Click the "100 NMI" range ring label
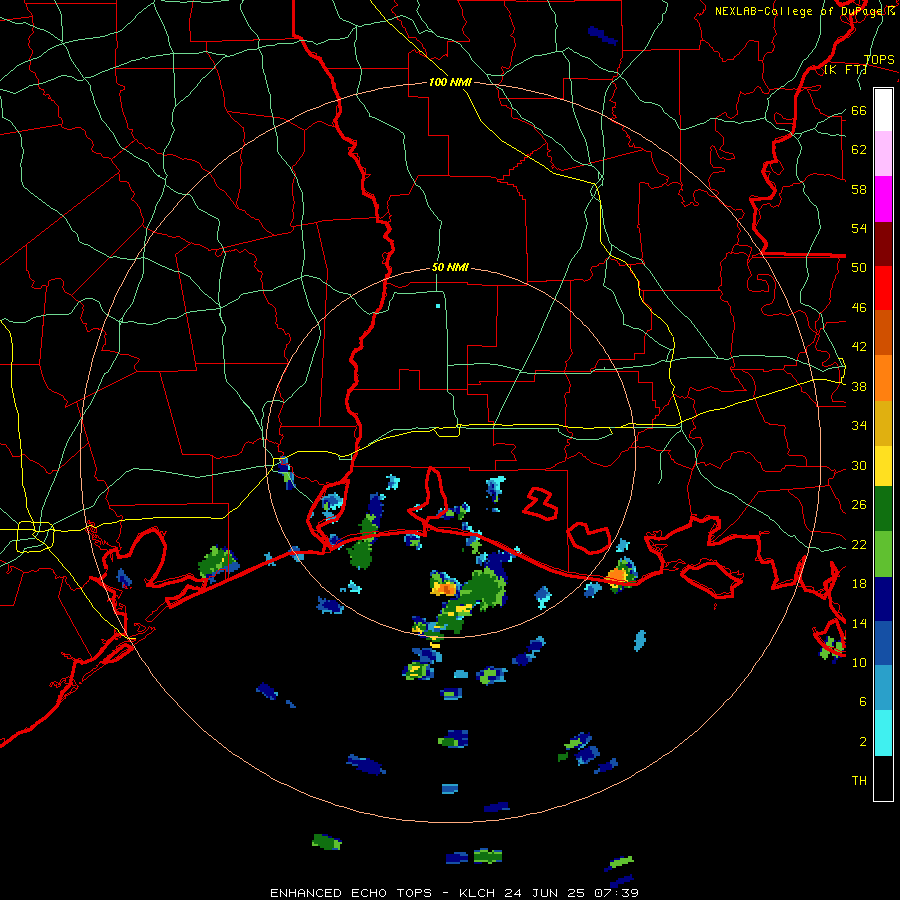 coord(450,83)
